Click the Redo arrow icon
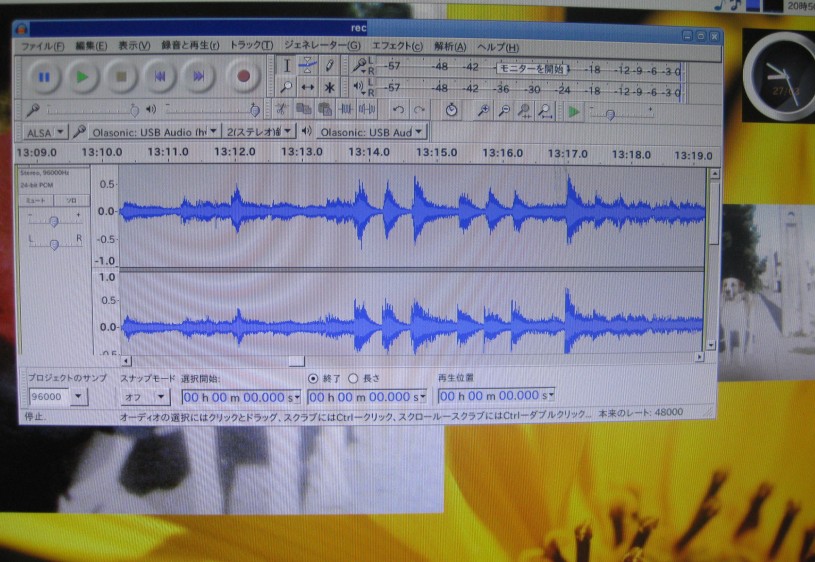 (419, 110)
